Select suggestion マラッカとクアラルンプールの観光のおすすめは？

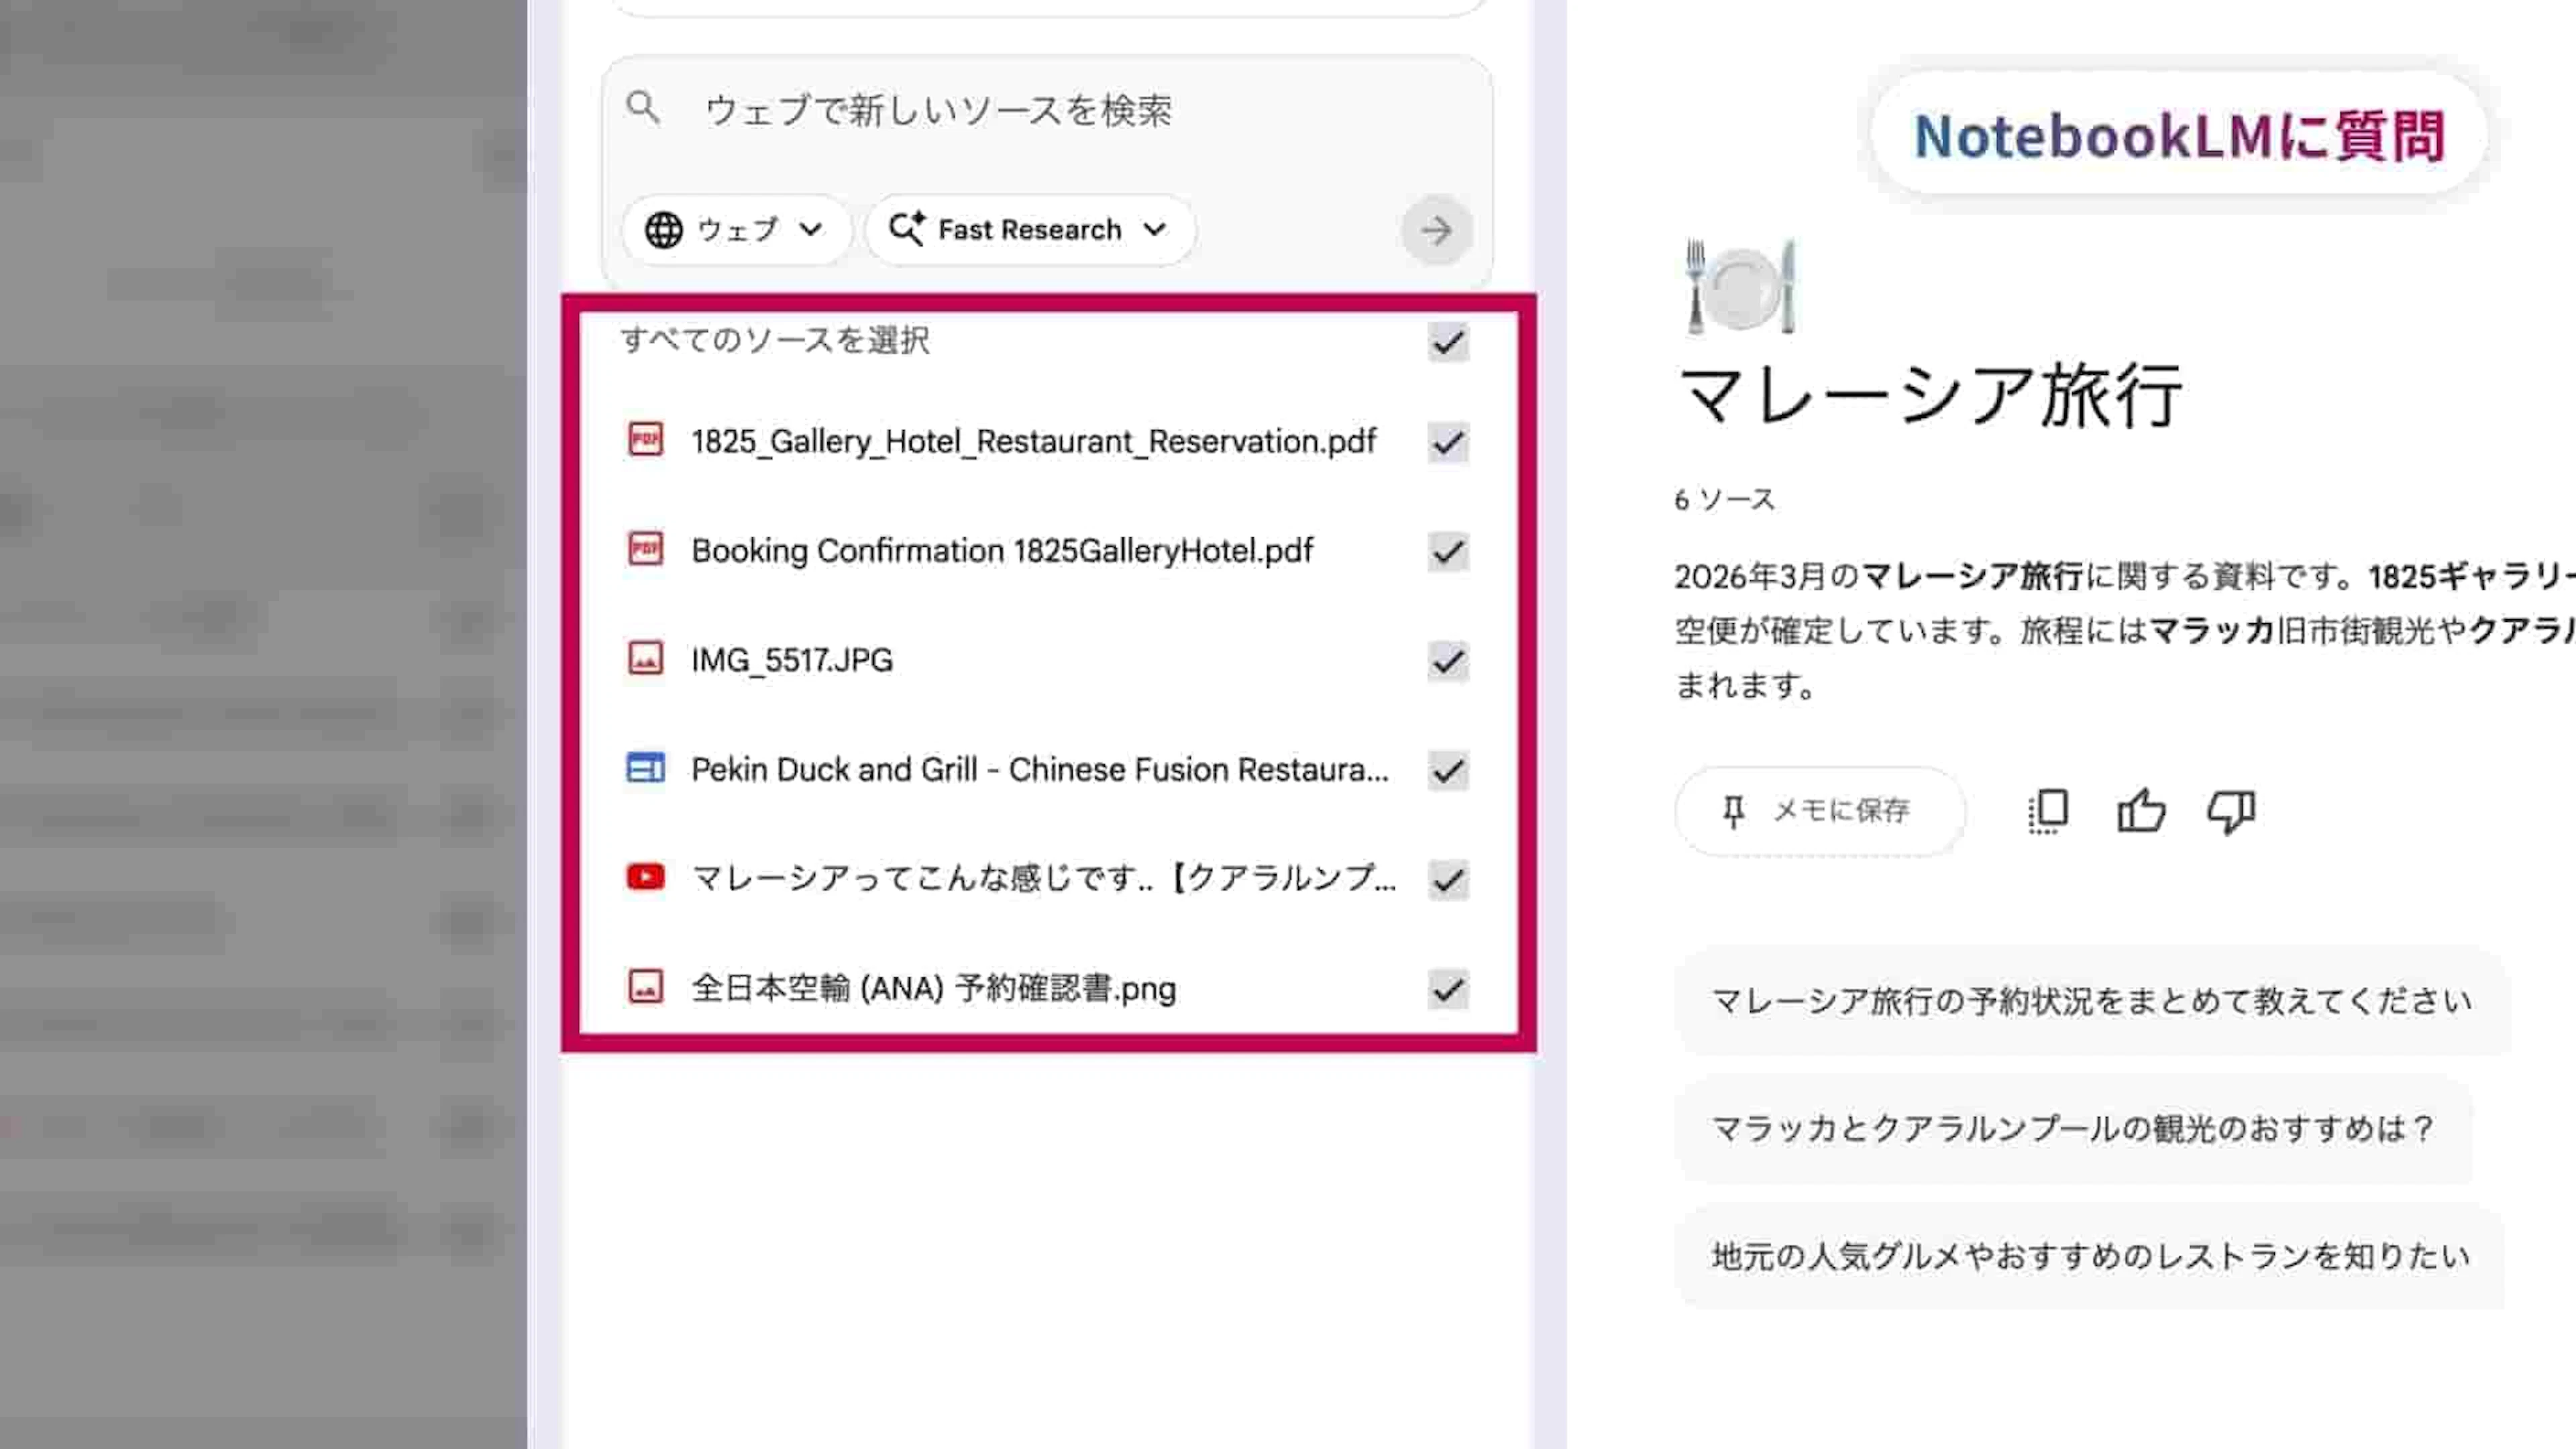2073,1129
